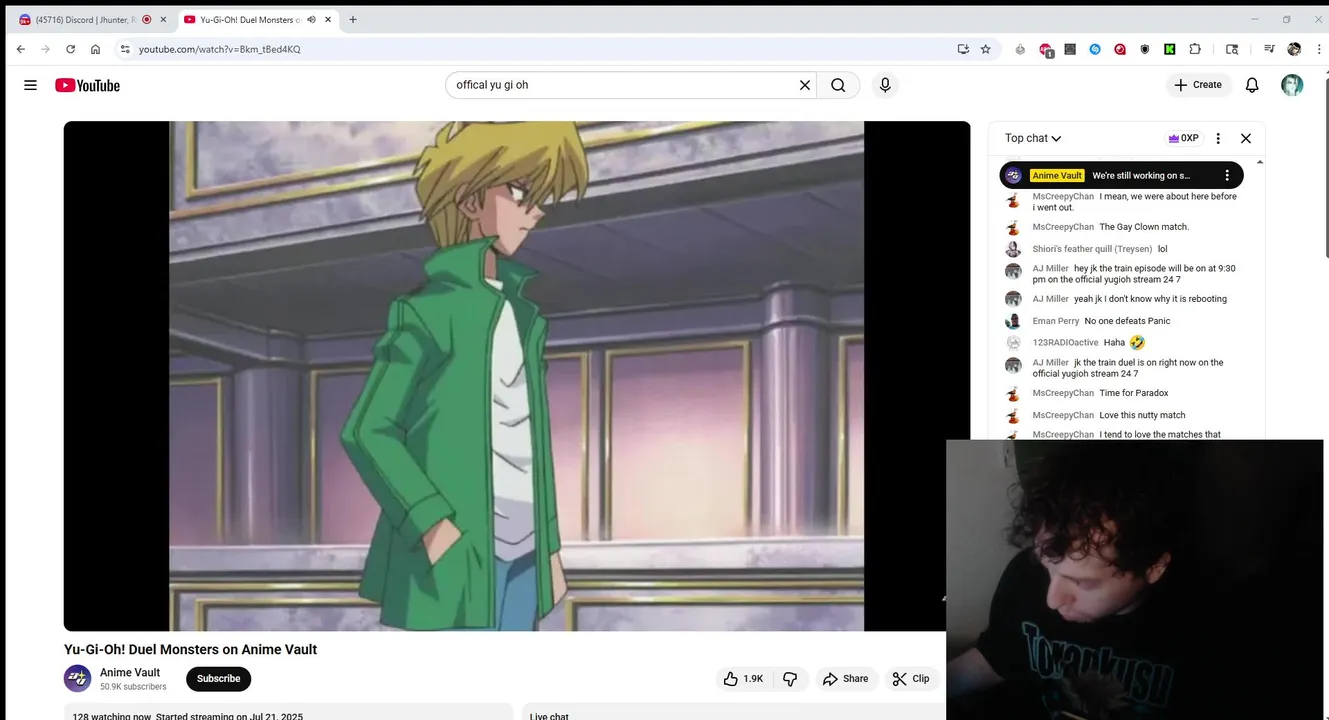Subscribe to Anime Vault
This screenshot has height=720, width=1329.
click(x=218, y=679)
